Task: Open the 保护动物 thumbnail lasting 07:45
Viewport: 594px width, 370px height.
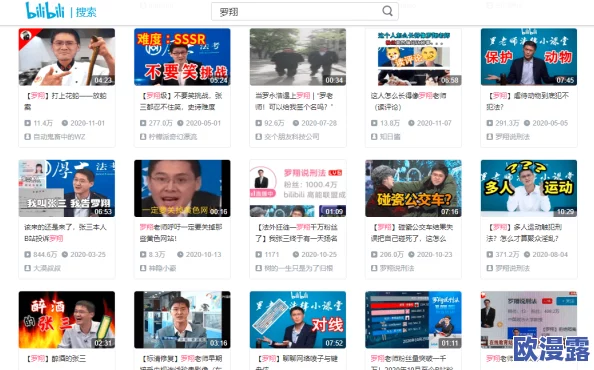Action: 529,57
